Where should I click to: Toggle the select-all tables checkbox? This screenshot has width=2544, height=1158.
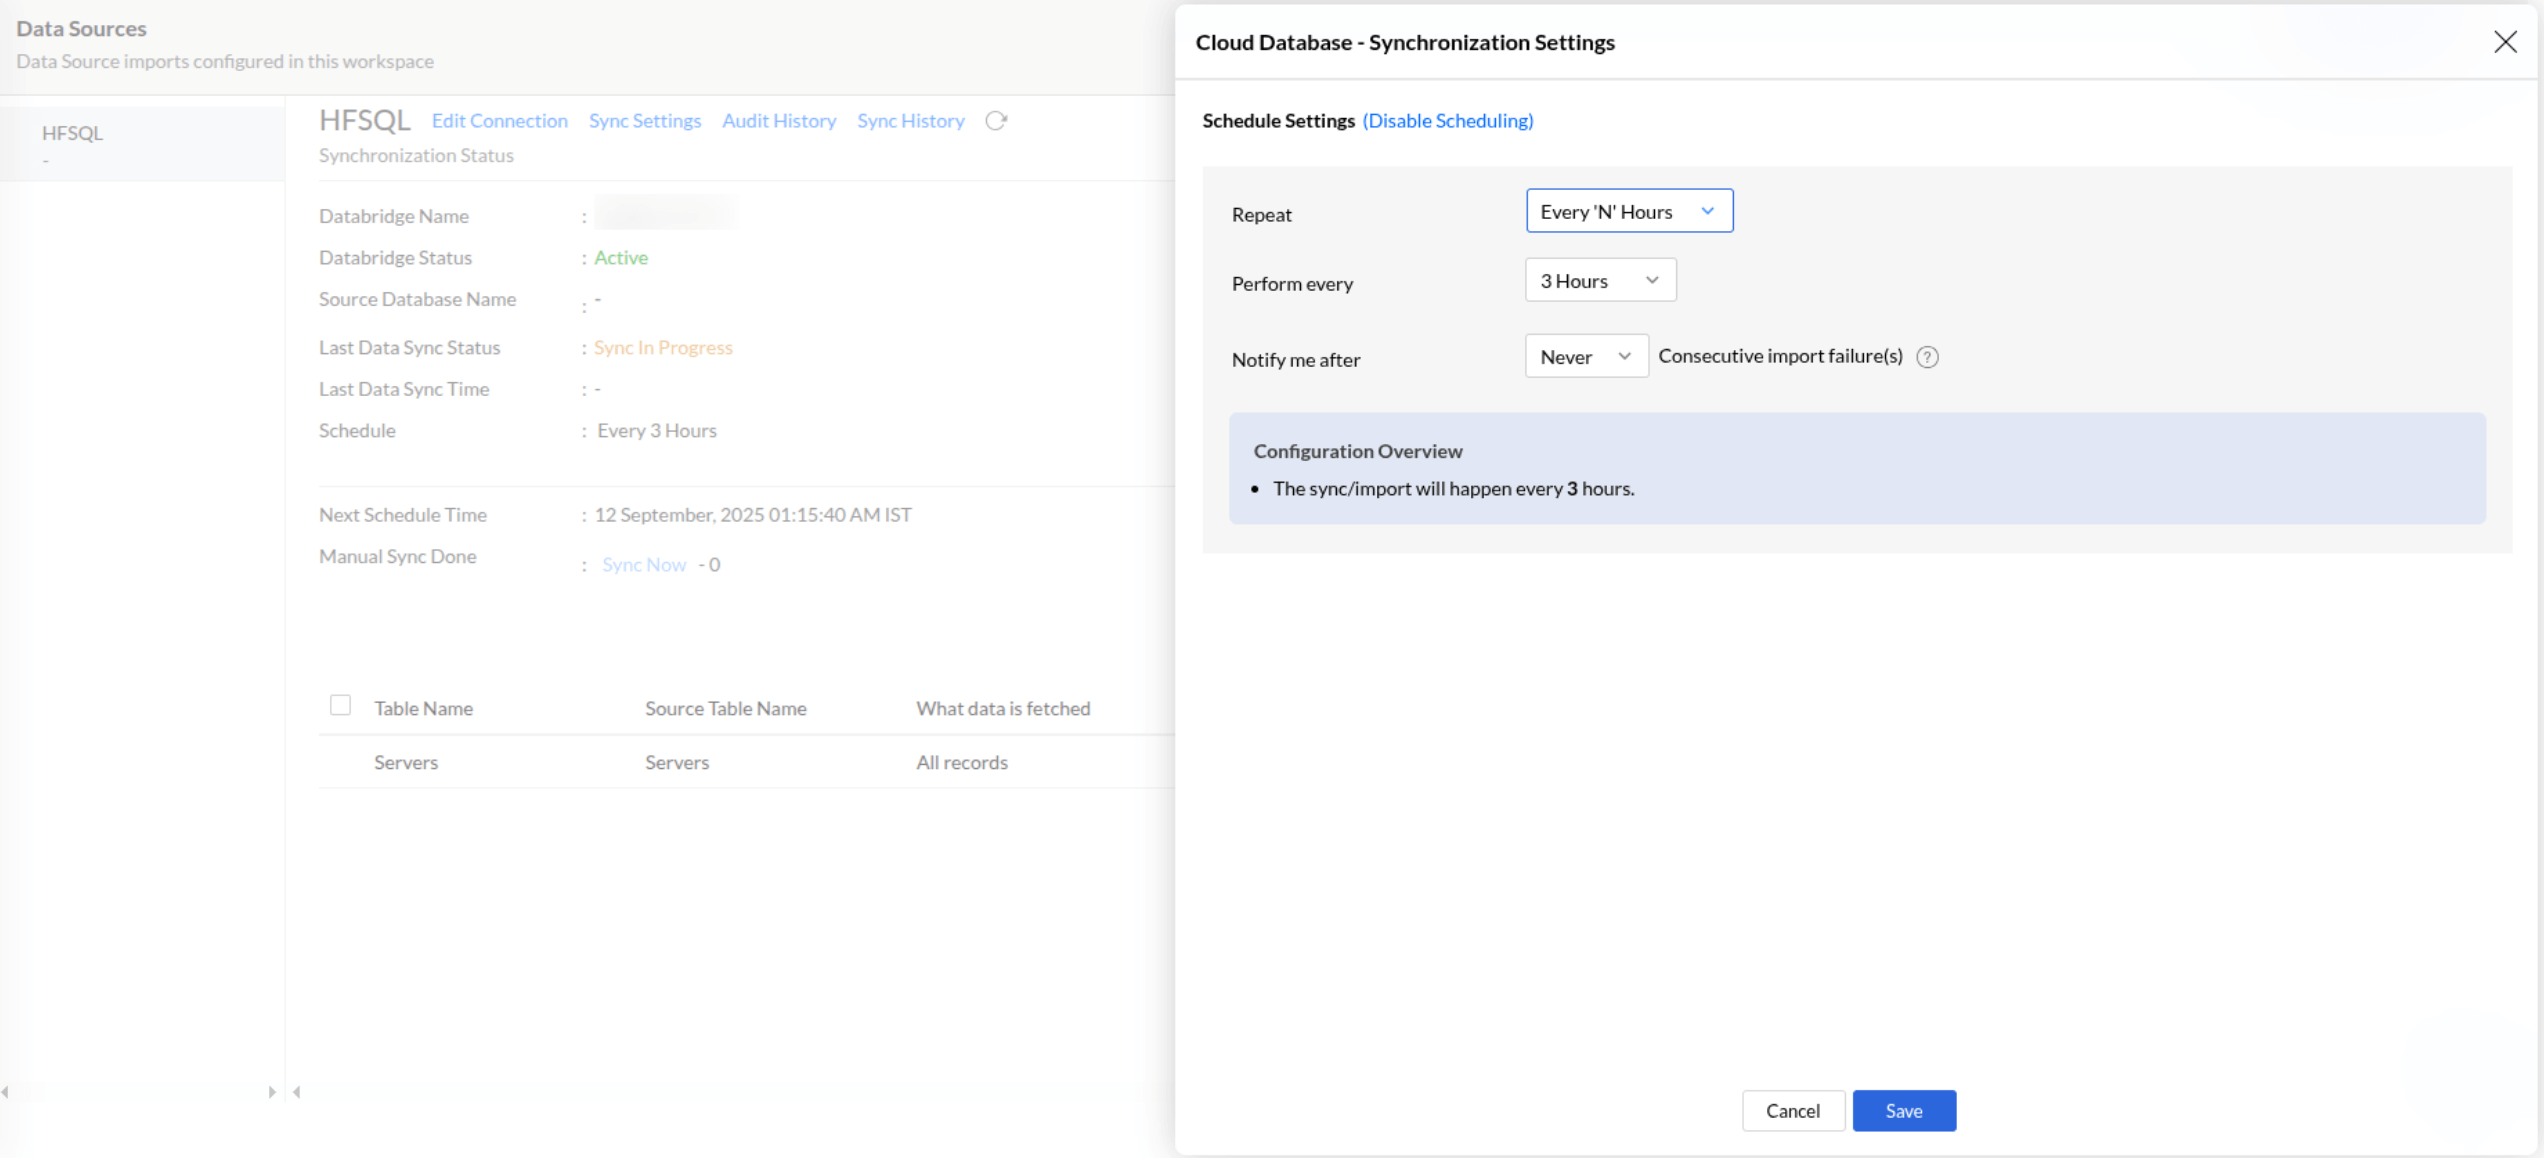pos(340,705)
